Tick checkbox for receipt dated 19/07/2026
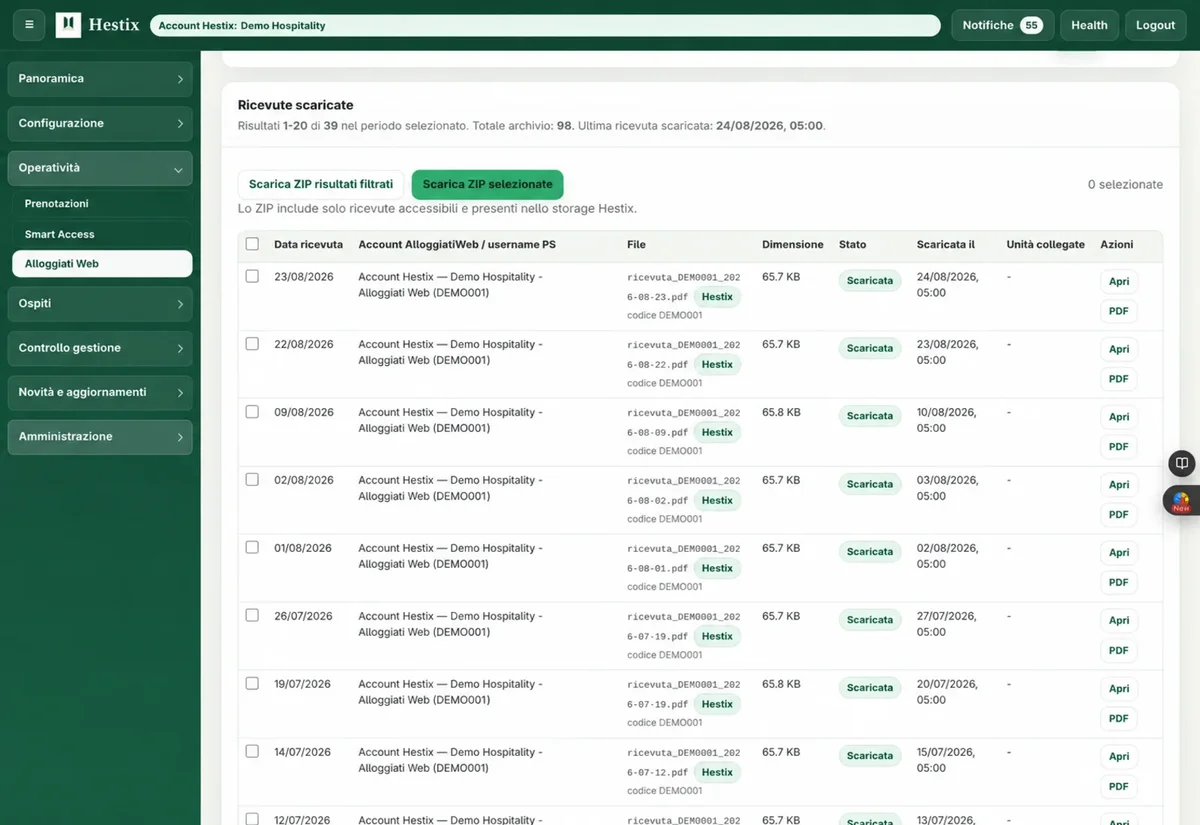The image size is (1200, 825). [x=252, y=684]
